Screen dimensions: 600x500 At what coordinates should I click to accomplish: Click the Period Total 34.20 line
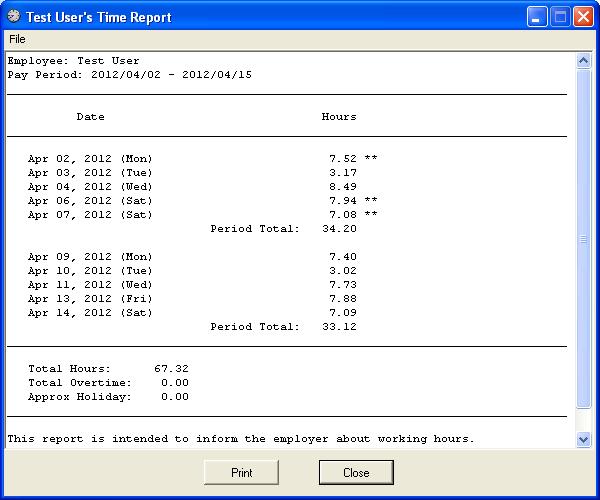point(283,229)
